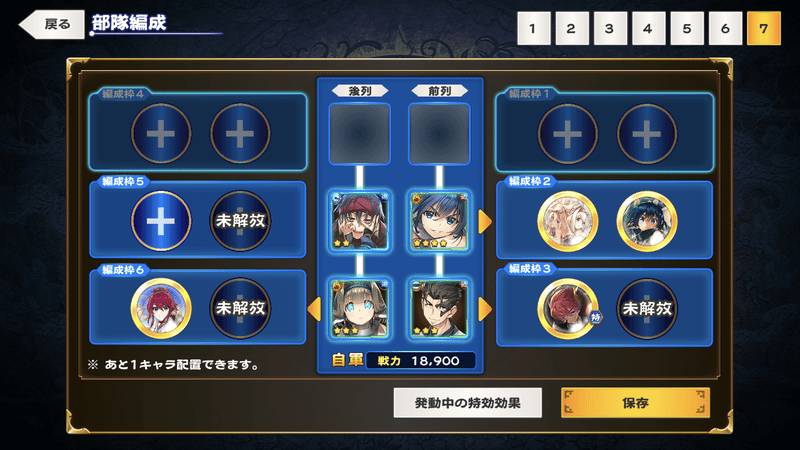
Task: Select the red-haired horned character in 編成枠3
Action: point(567,308)
